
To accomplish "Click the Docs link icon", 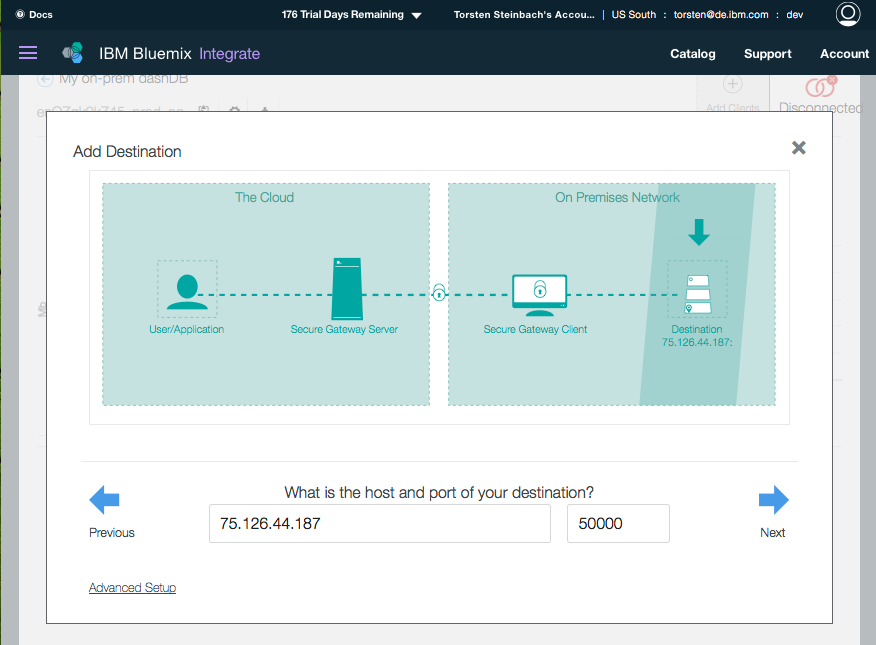I will click(x=20, y=15).
